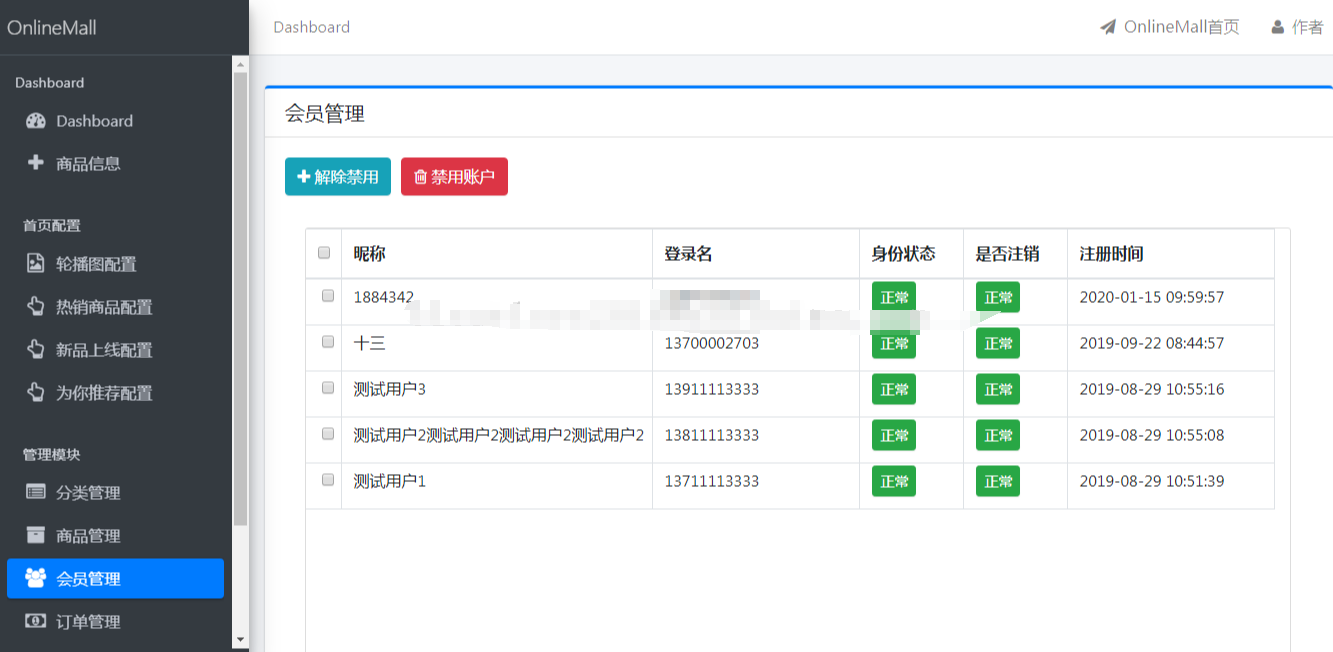Click the 会员管理 panel heading
The image size is (1333, 652).
[x=325, y=114]
